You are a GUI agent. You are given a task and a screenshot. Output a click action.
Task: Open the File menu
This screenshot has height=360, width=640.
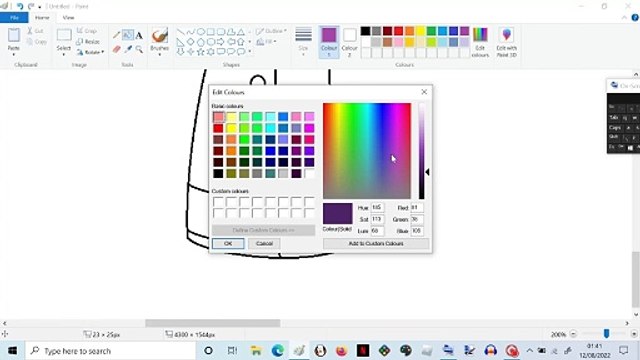pyautogui.click(x=14, y=18)
